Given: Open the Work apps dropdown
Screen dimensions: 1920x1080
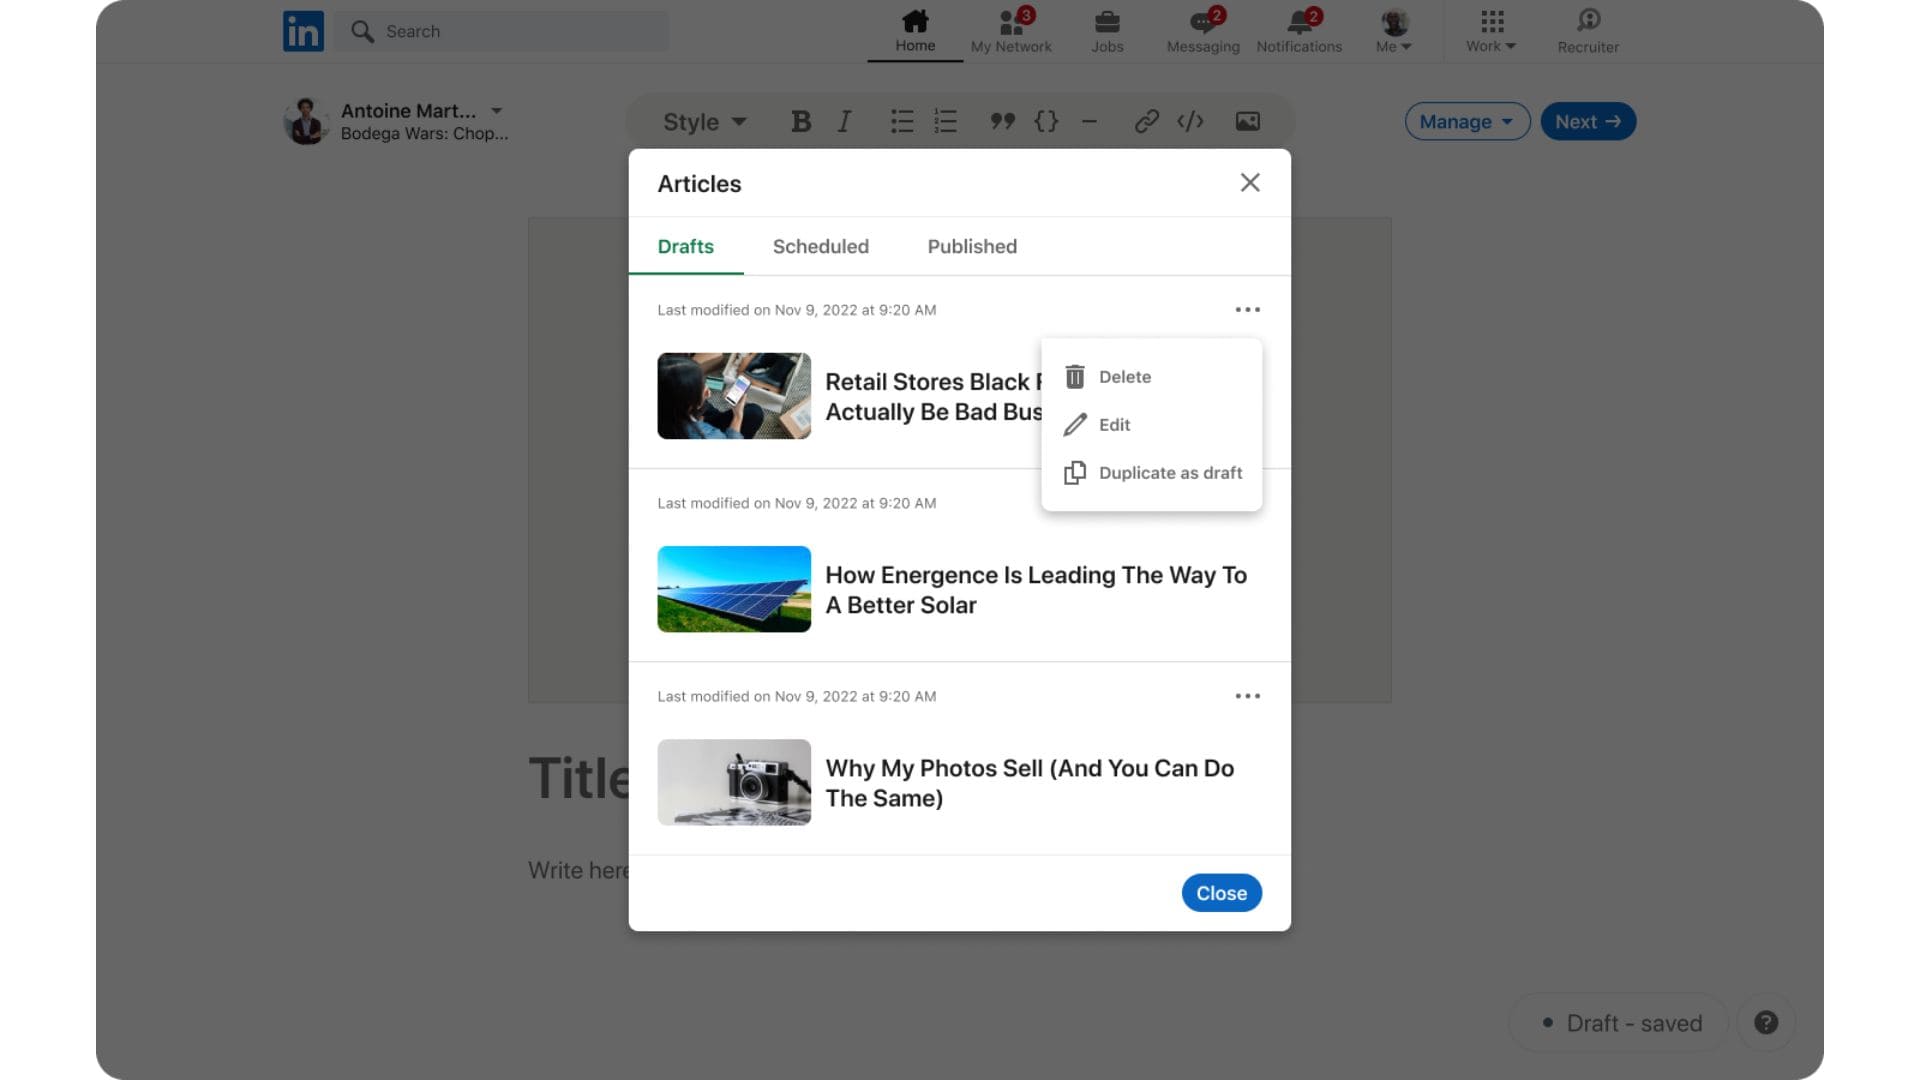Looking at the screenshot, I should [1491, 31].
